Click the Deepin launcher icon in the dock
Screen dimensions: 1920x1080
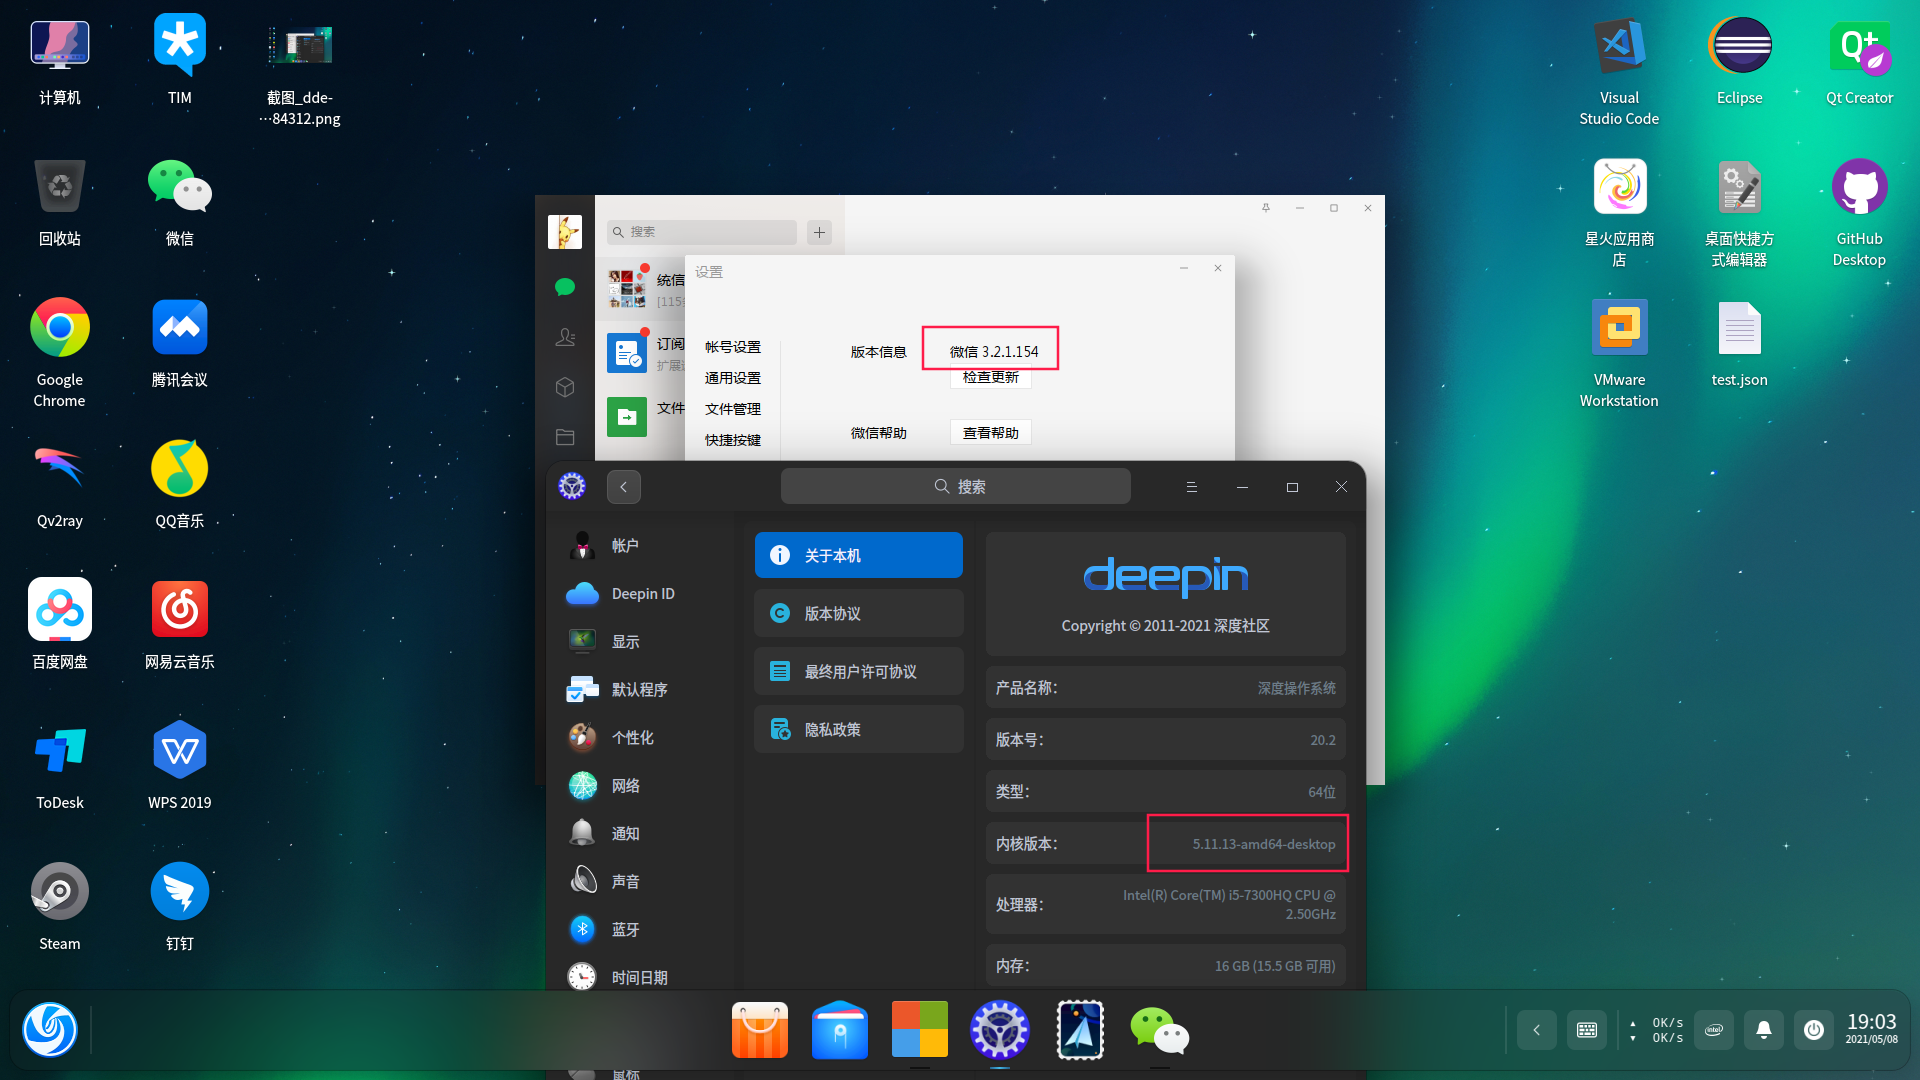coord(50,1030)
